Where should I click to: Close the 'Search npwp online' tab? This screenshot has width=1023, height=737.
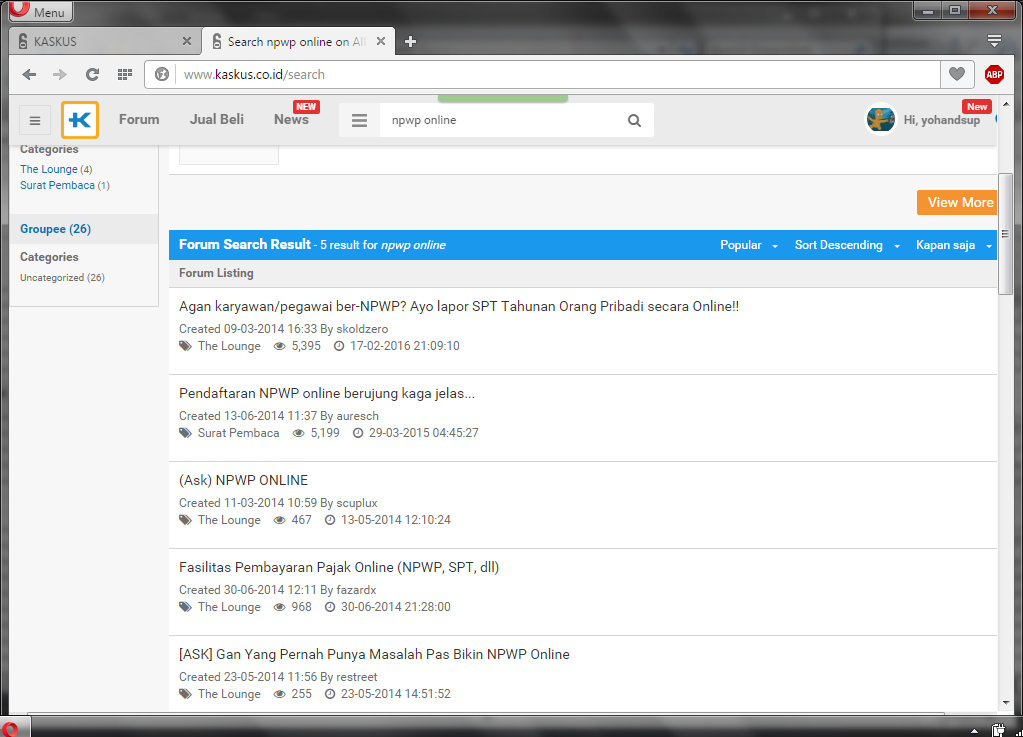pos(381,41)
